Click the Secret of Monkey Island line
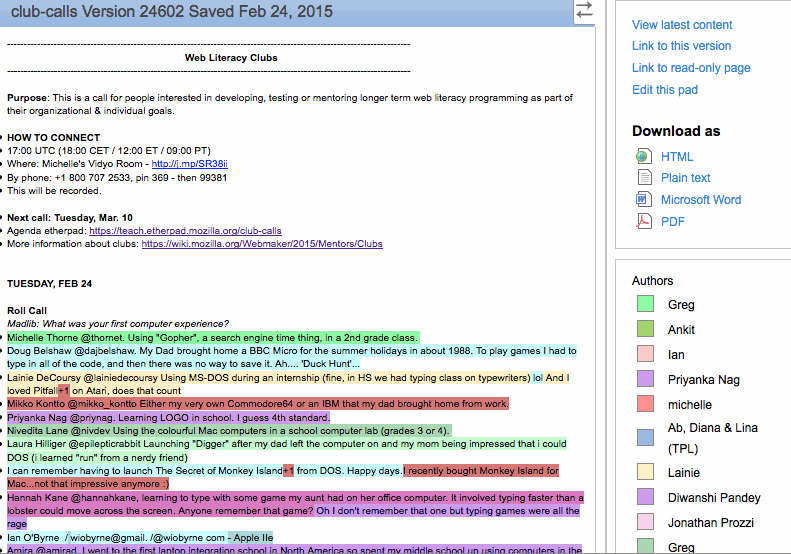791x554 pixels. [x=283, y=477]
